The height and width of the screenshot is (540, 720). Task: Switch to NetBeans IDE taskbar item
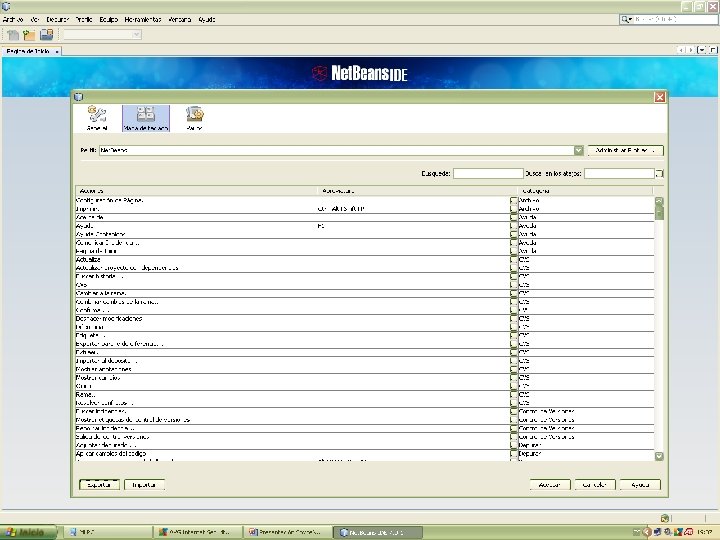[x=377, y=532]
